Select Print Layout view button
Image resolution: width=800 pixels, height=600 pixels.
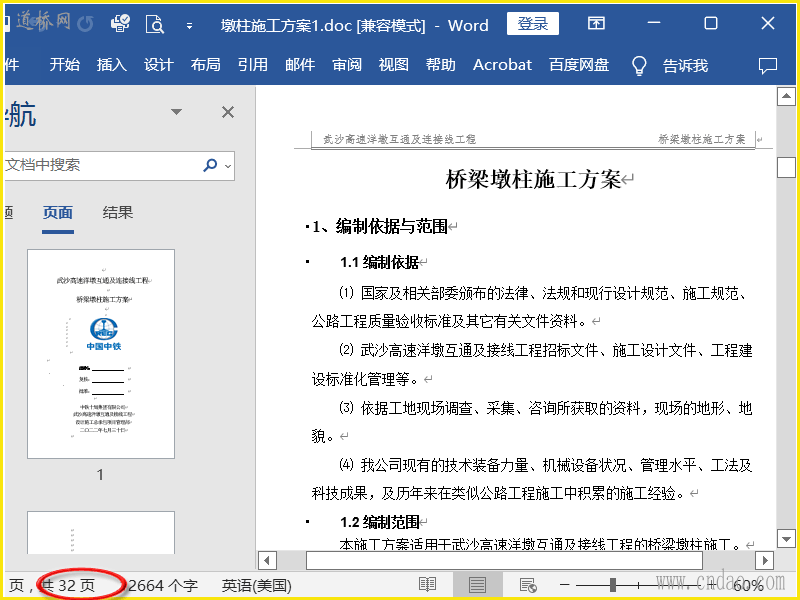point(478,585)
